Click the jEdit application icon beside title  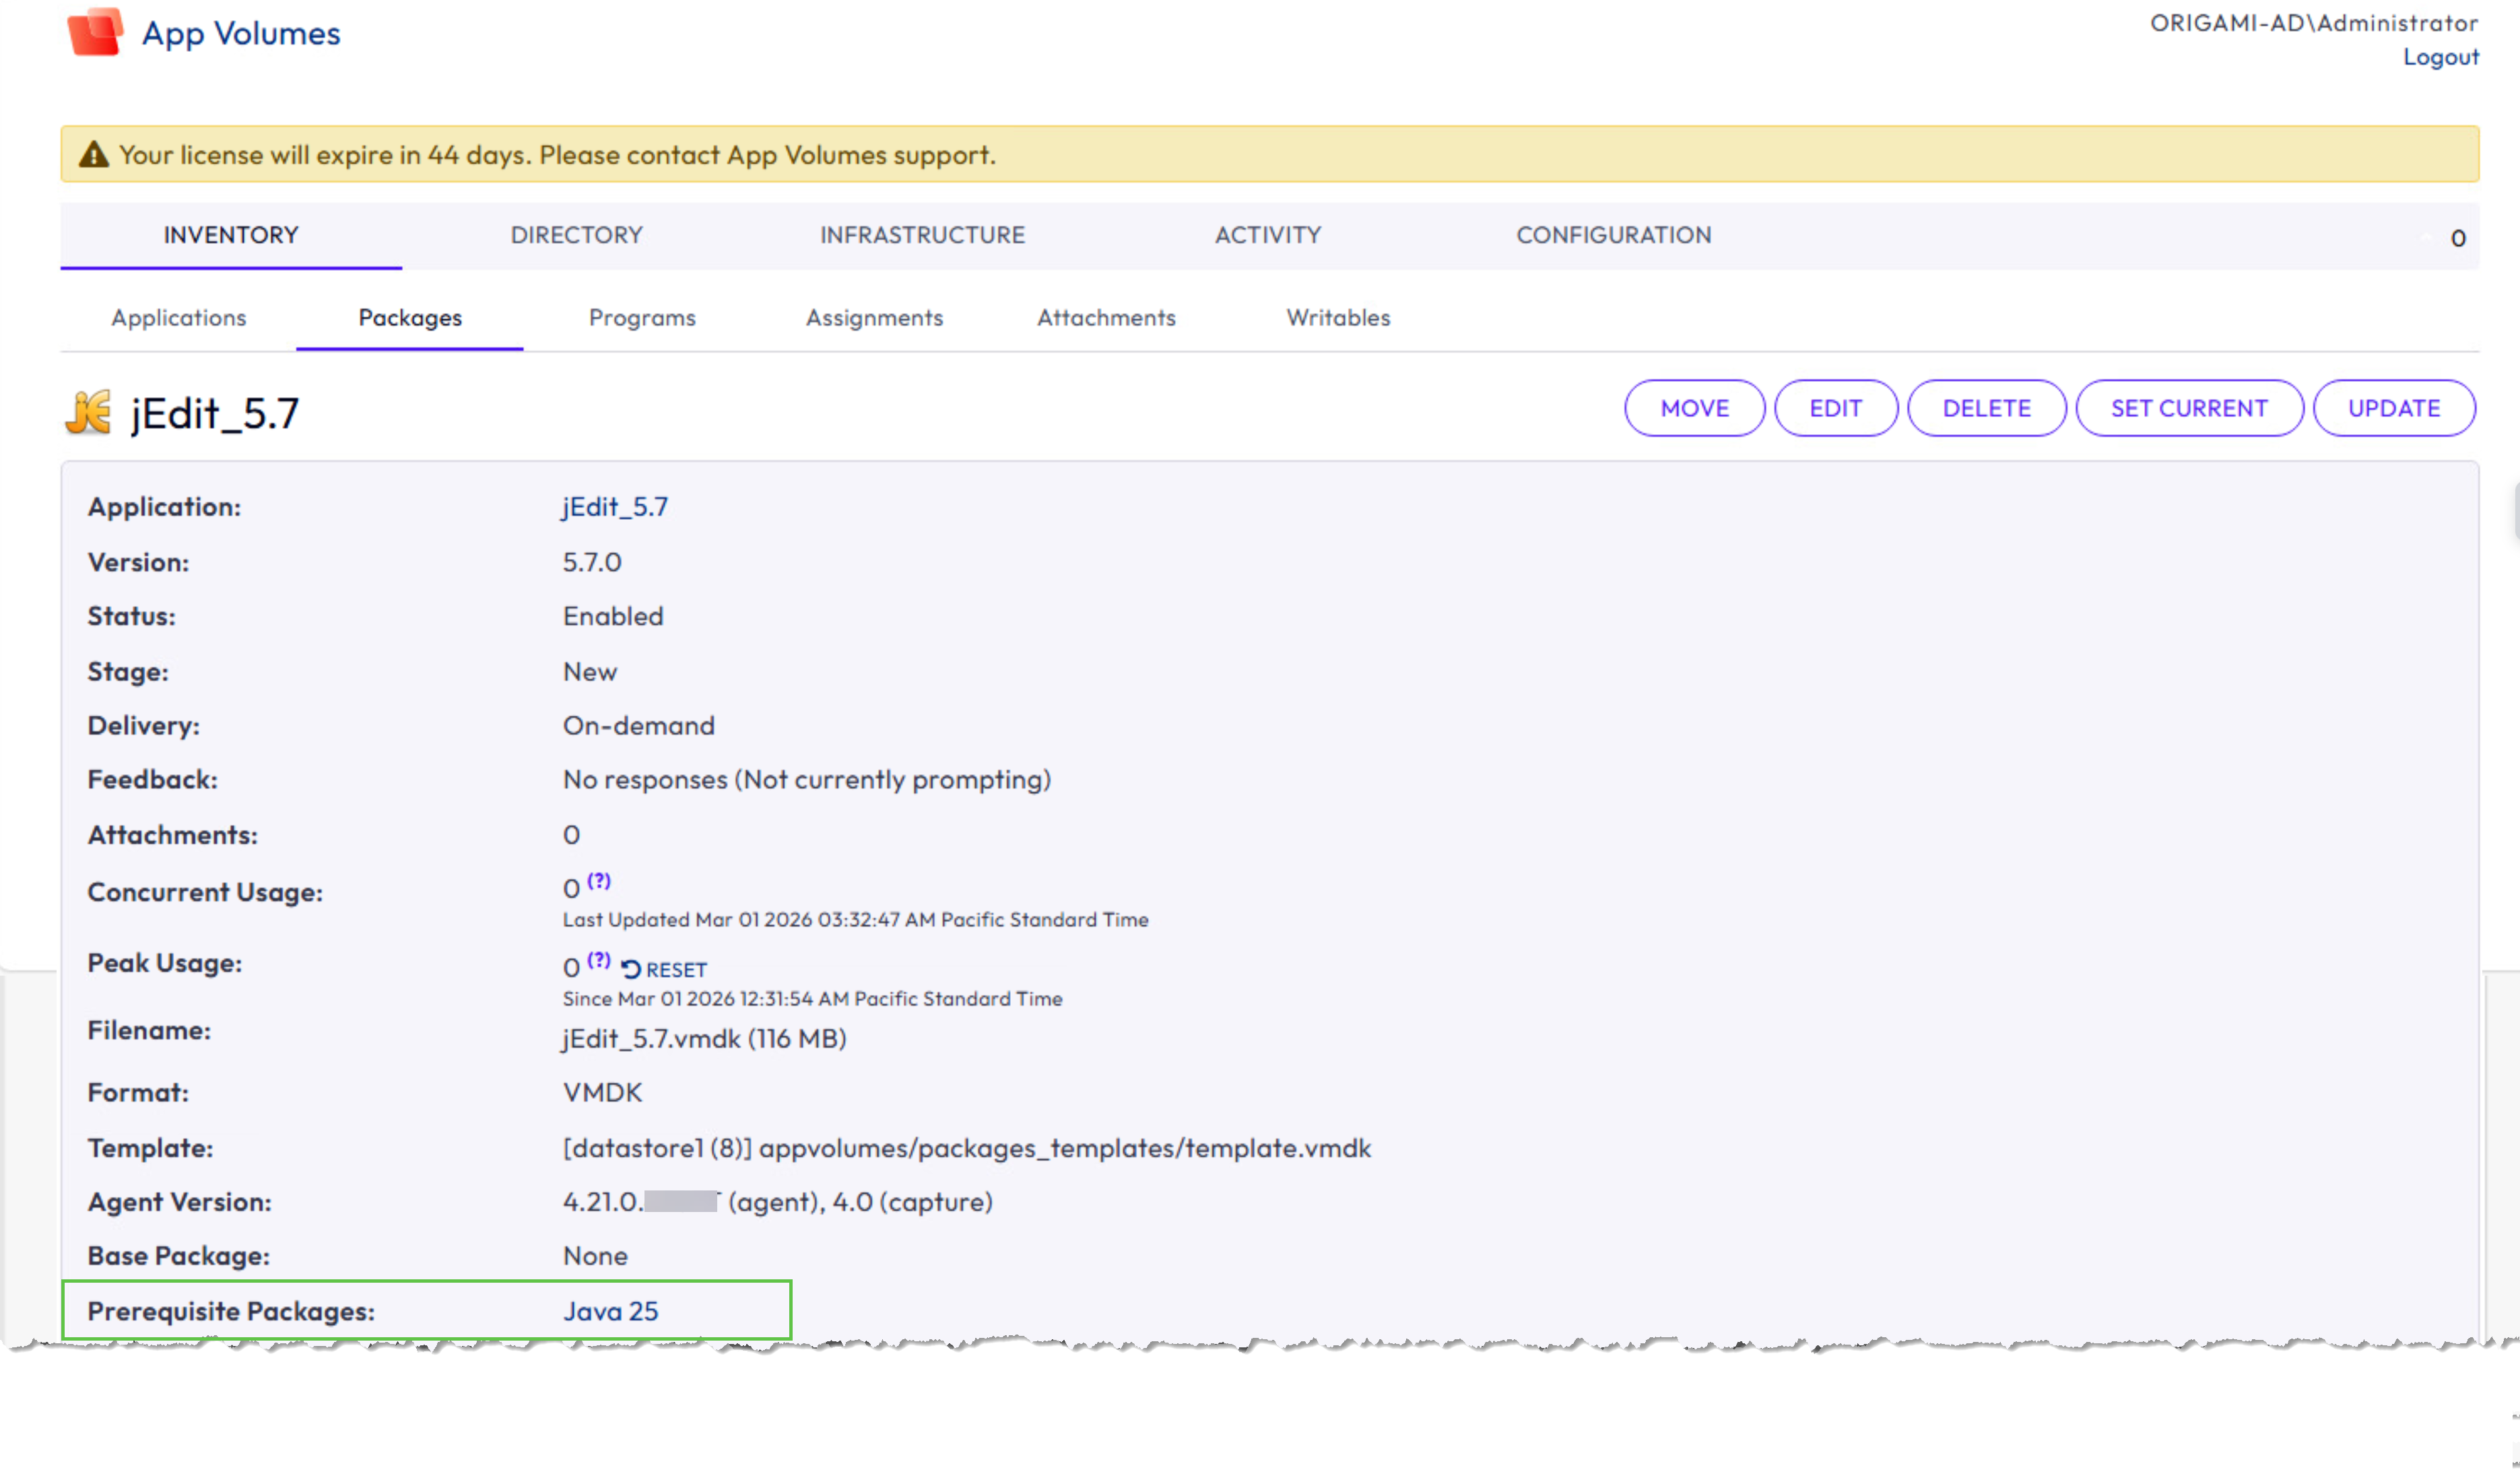click(88, 412)
